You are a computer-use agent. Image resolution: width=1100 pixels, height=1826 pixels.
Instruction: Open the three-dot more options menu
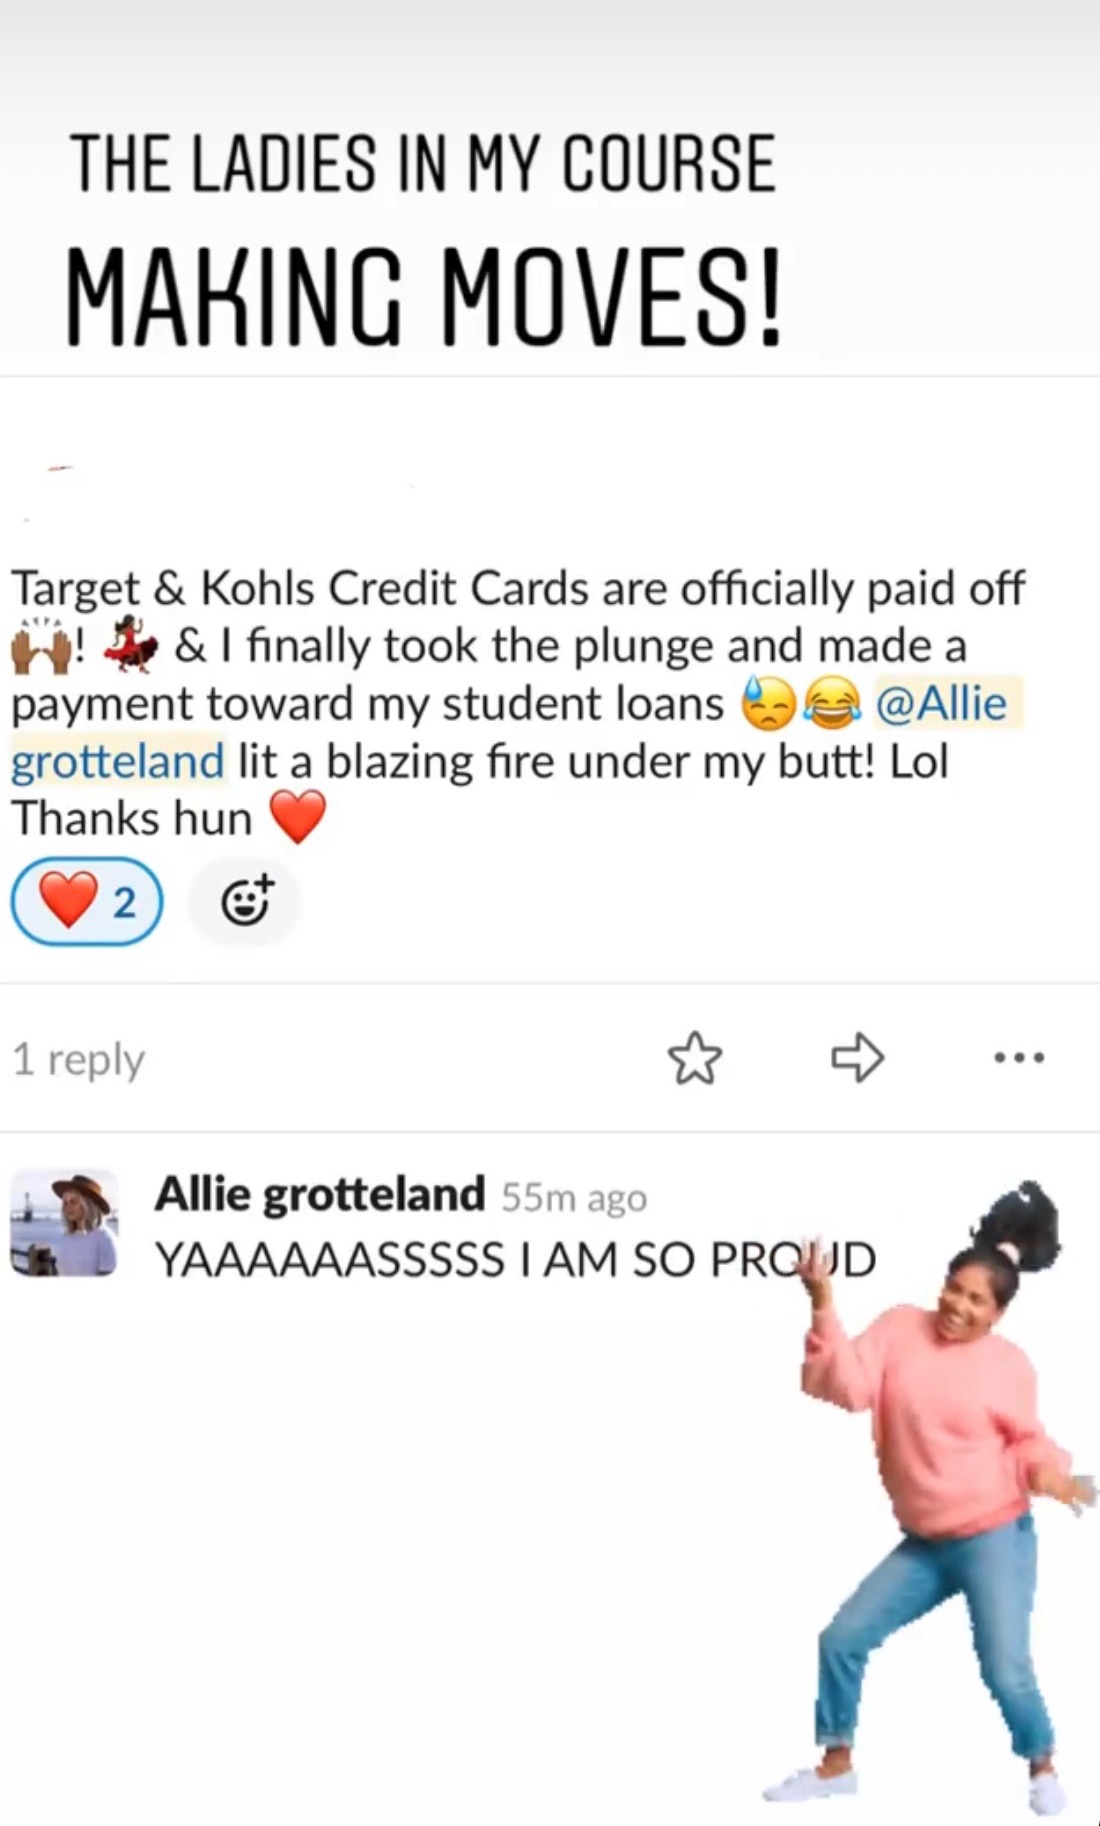coord(1019,1057)
